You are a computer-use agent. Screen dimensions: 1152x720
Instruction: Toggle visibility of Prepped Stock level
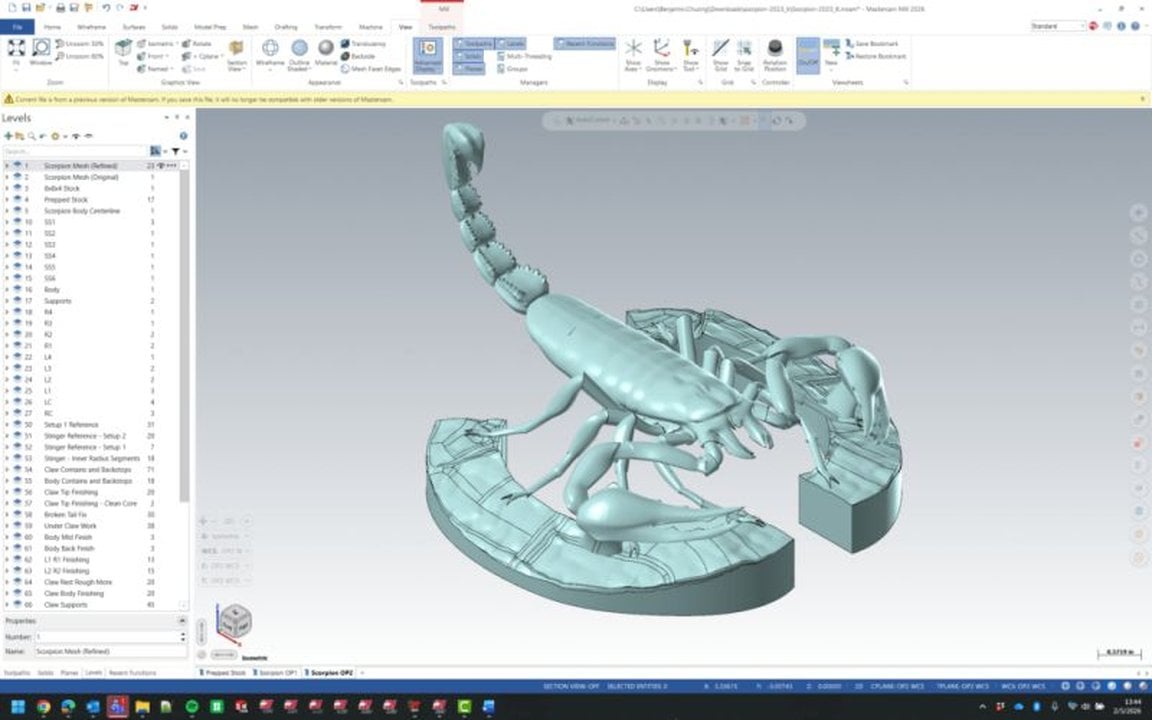click(17, 200)
